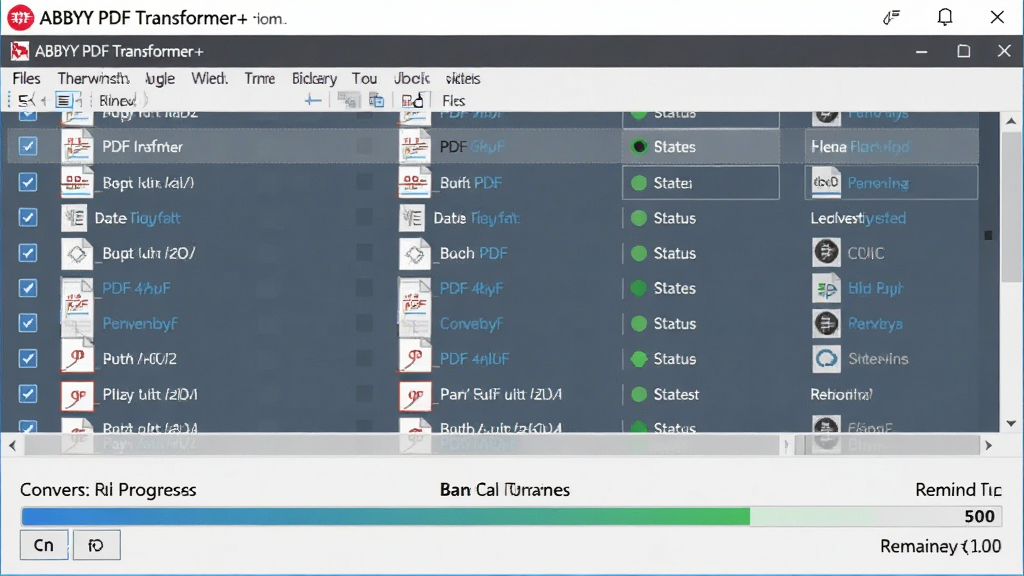Click circular icon beside Sitenins
The height and width of the screenshot is (576, 1024).
(x=826, y=359)
